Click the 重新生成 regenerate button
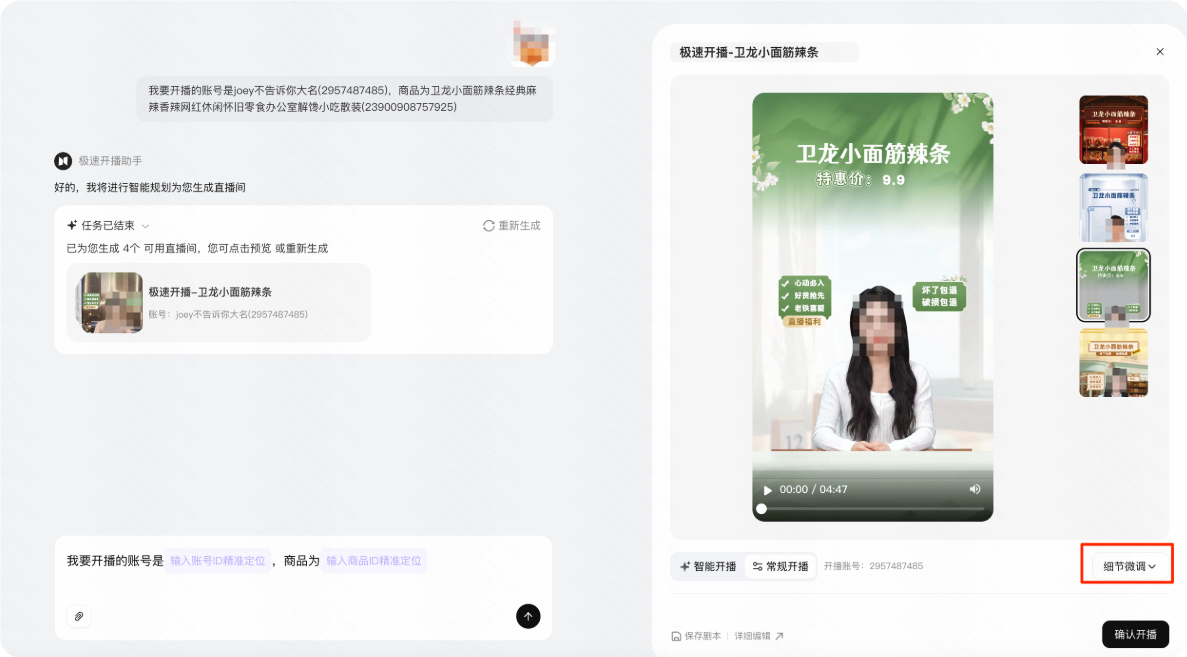 [x=512, y=226]
